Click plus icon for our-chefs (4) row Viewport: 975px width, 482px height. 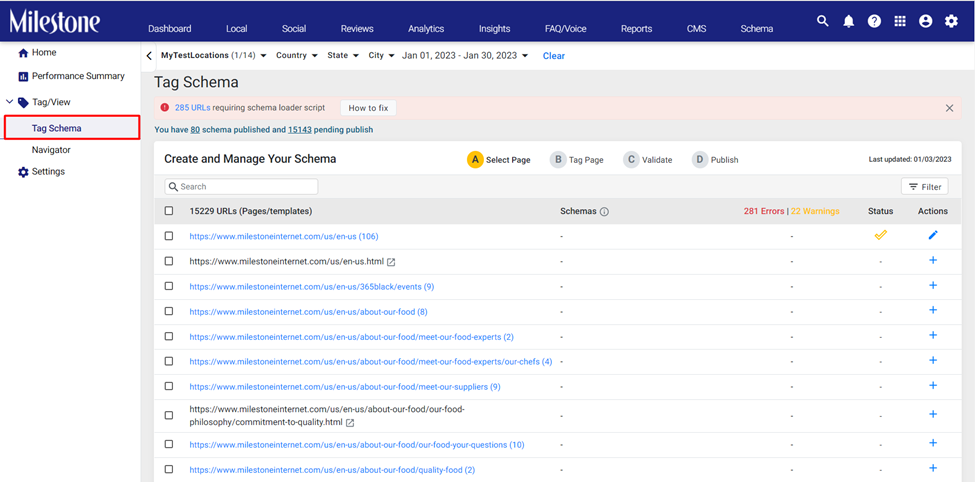tap(933, 359)
